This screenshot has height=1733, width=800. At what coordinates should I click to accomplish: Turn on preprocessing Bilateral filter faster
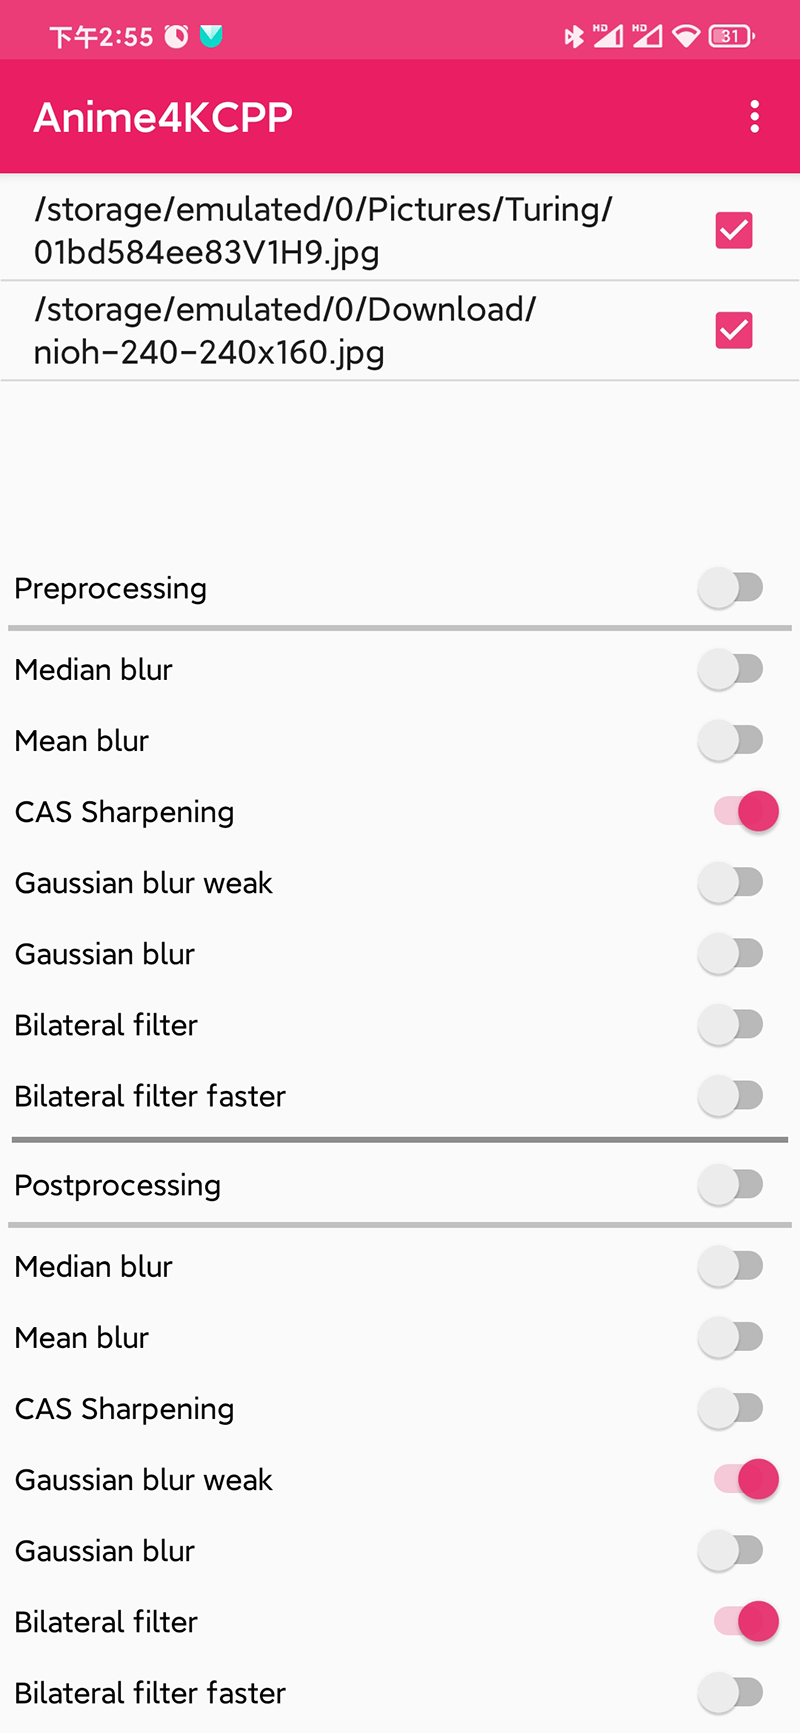(732, 1095)
